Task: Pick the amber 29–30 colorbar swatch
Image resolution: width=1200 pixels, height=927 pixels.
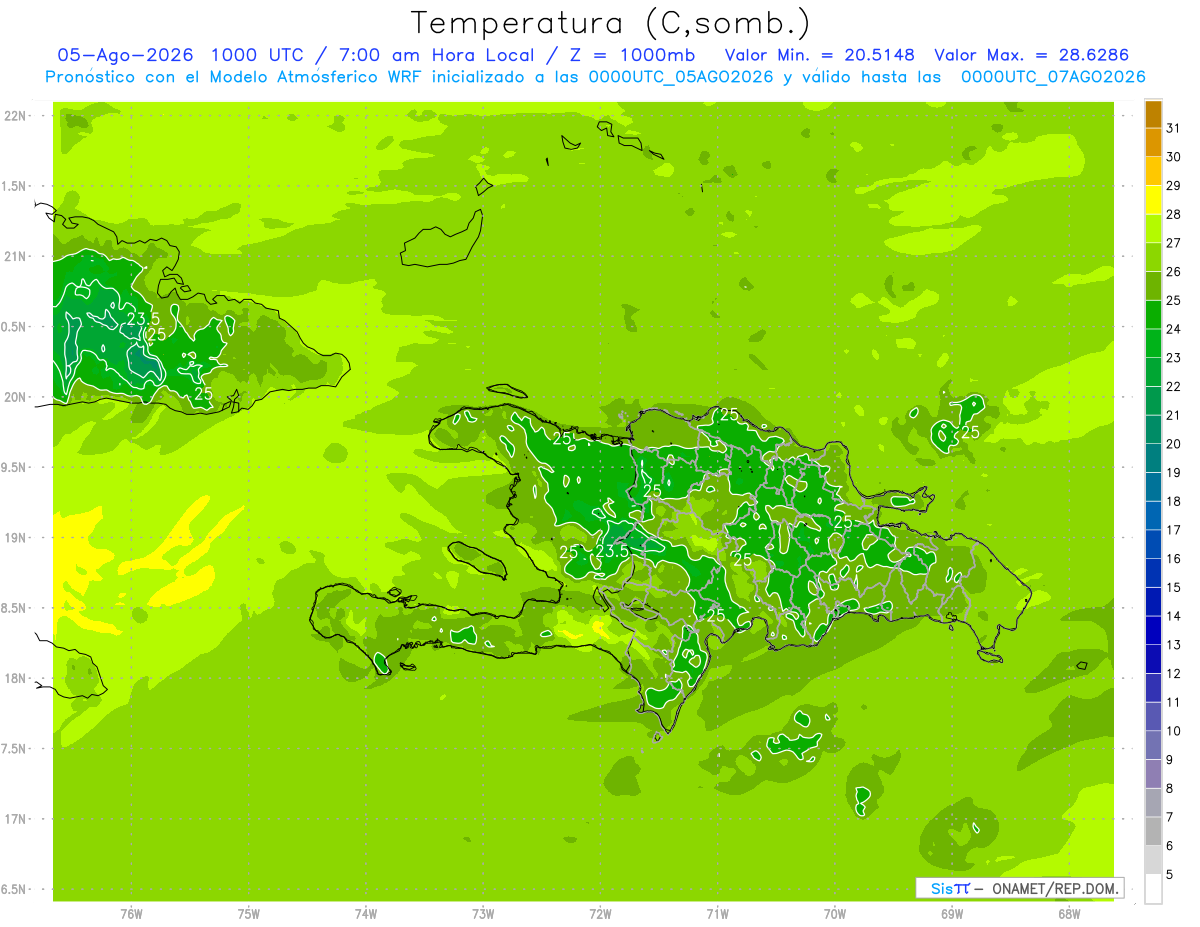Action: click(x=1153, y=172)
